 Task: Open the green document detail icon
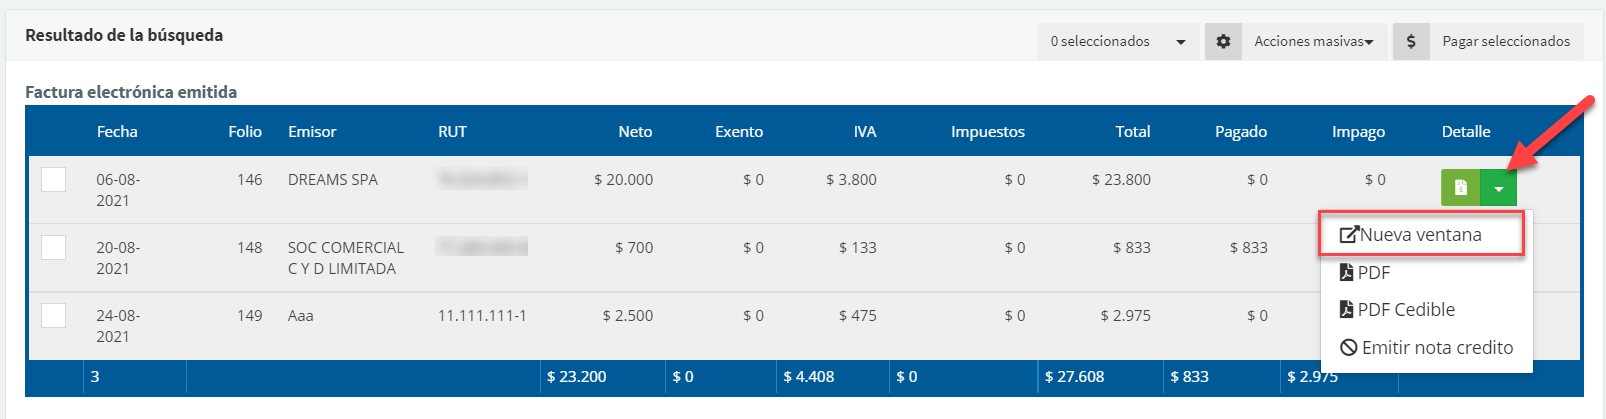(x=1460, y=188)
